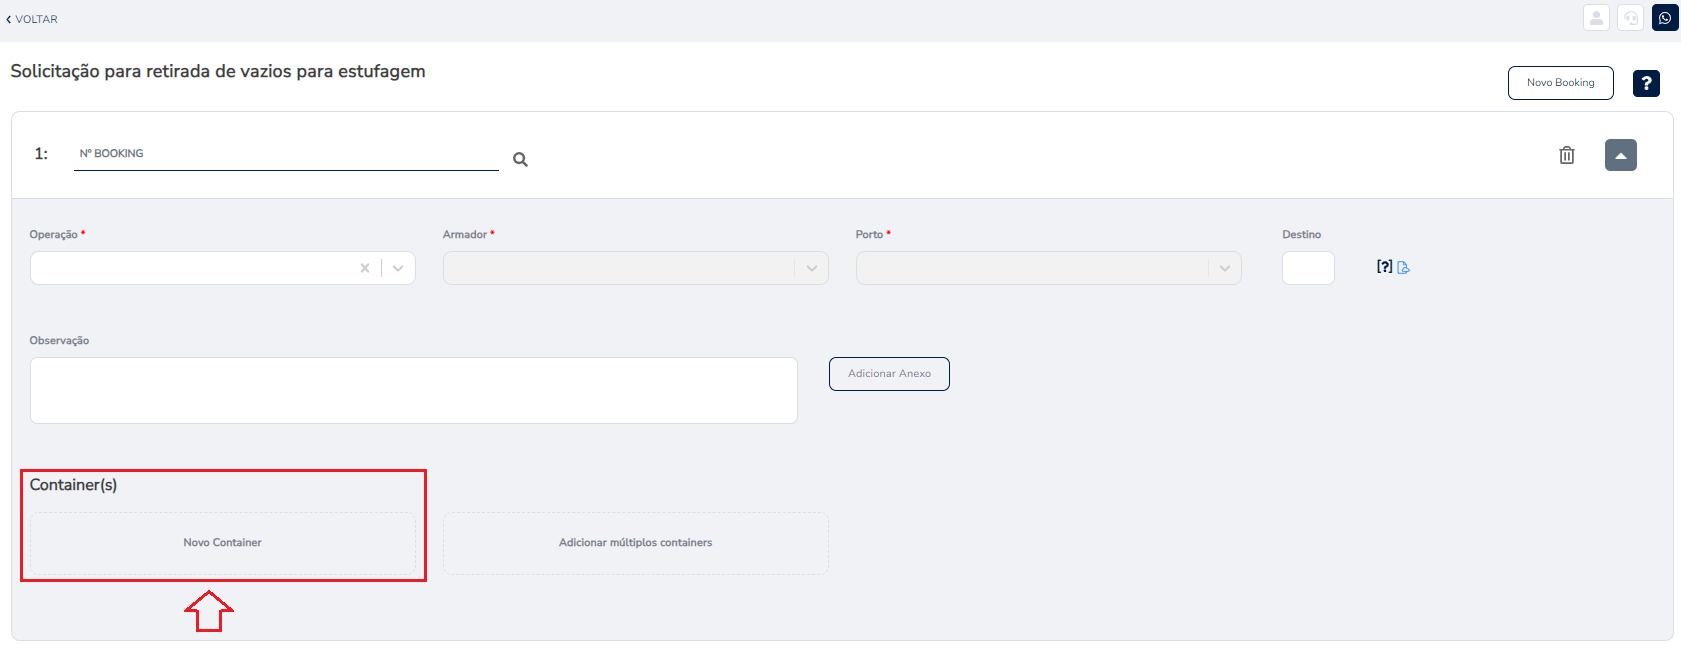Open the user profile icon
Image resolution: width=1681 pixels, height=645 pixels.
(x=1596, y=18)
